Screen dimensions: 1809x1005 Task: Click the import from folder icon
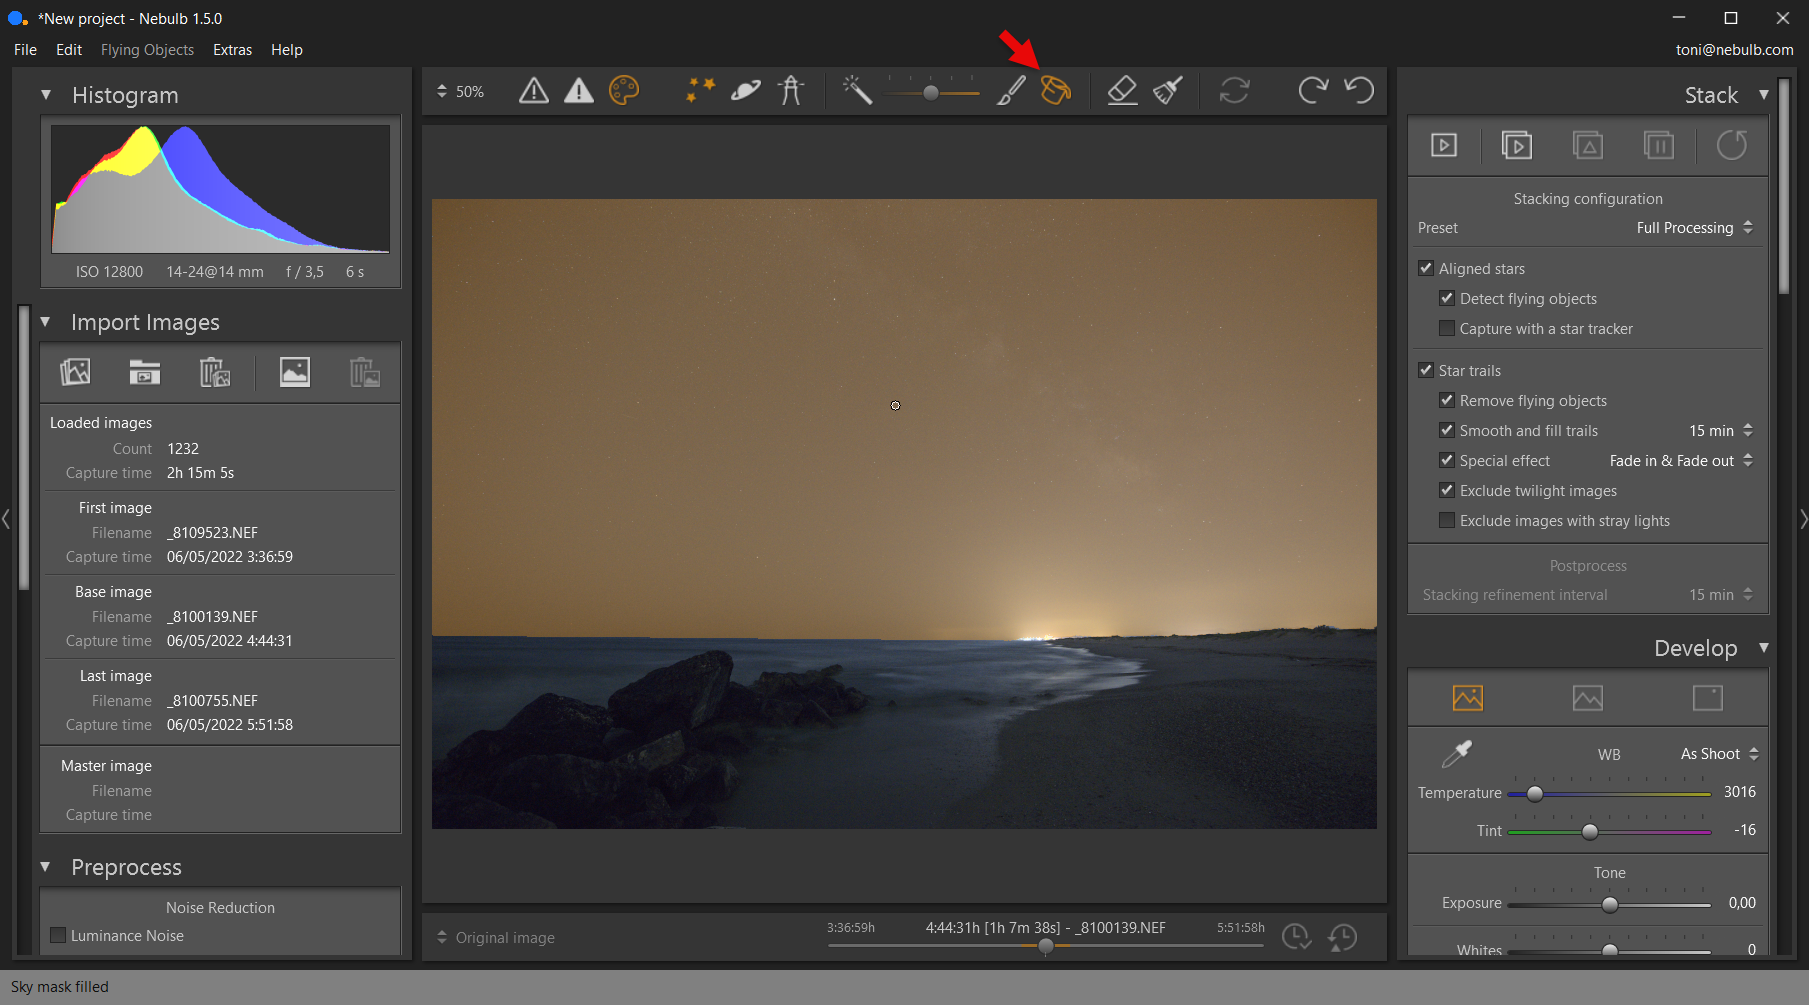pos(145,372)
